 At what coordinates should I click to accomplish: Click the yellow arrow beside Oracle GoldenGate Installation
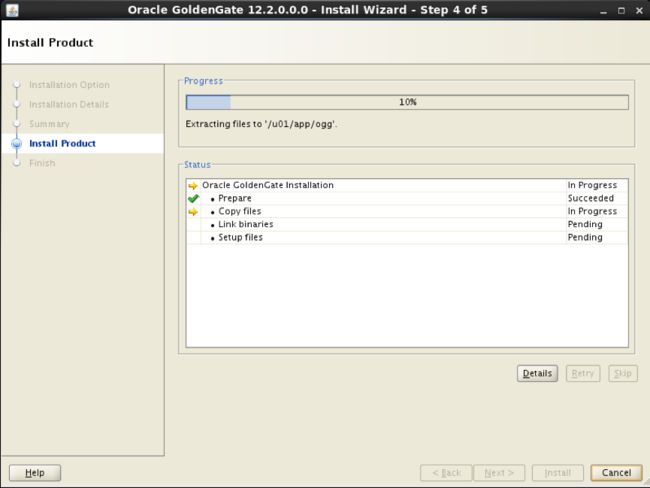(193, 185)
